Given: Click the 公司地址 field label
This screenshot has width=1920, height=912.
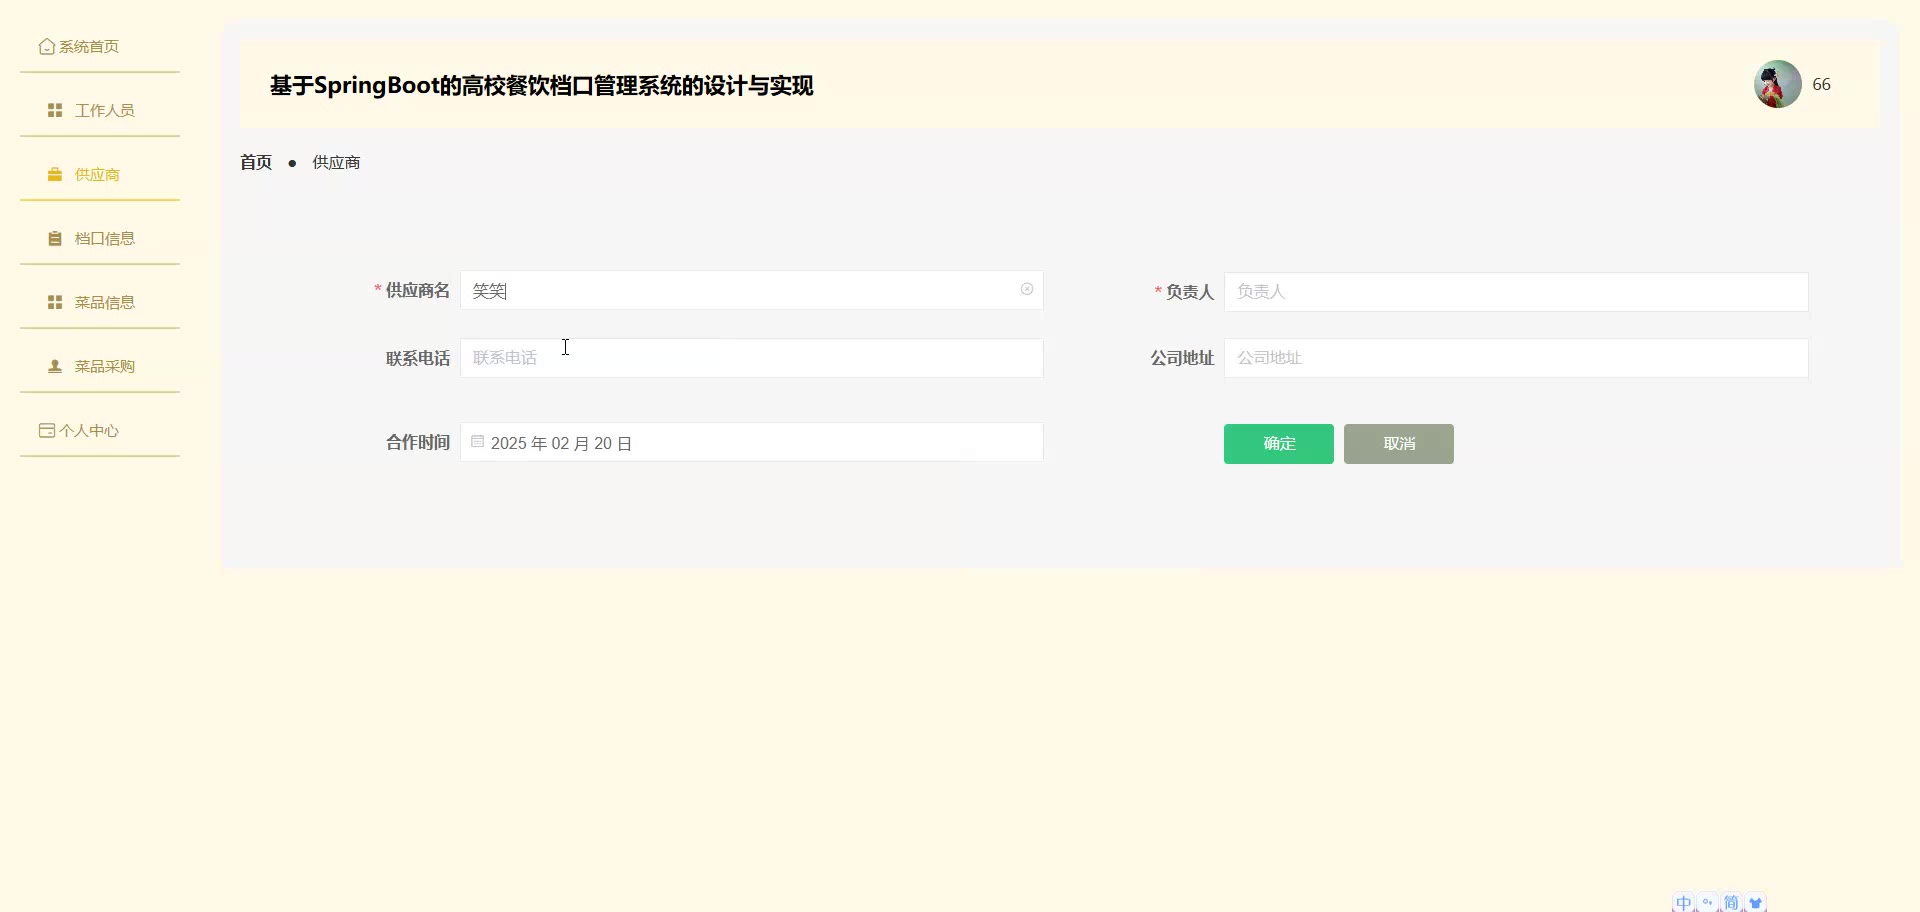Looking at the screenshot, I should [1182, 358].
